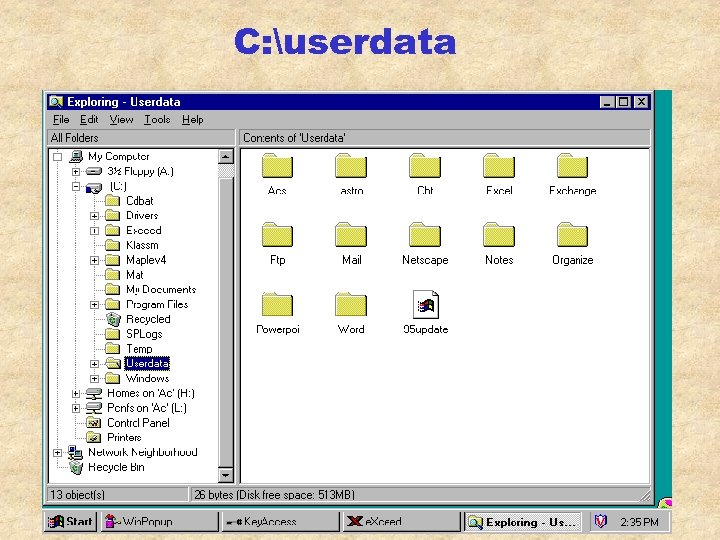Click folder tree scroll down arrow
720x540 pixels.
[x=225, y=474]
